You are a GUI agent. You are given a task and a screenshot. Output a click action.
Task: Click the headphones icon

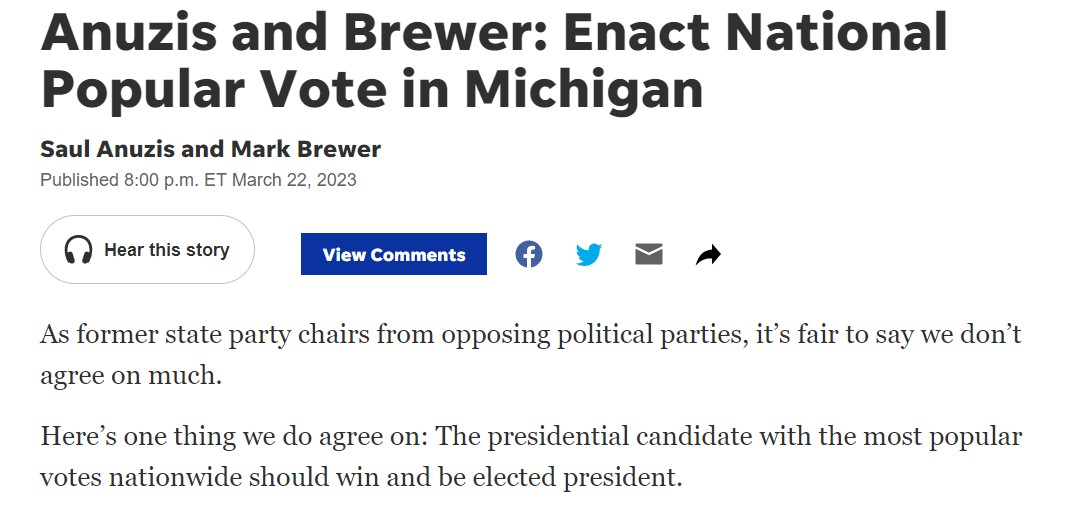[x=78, y=250]
